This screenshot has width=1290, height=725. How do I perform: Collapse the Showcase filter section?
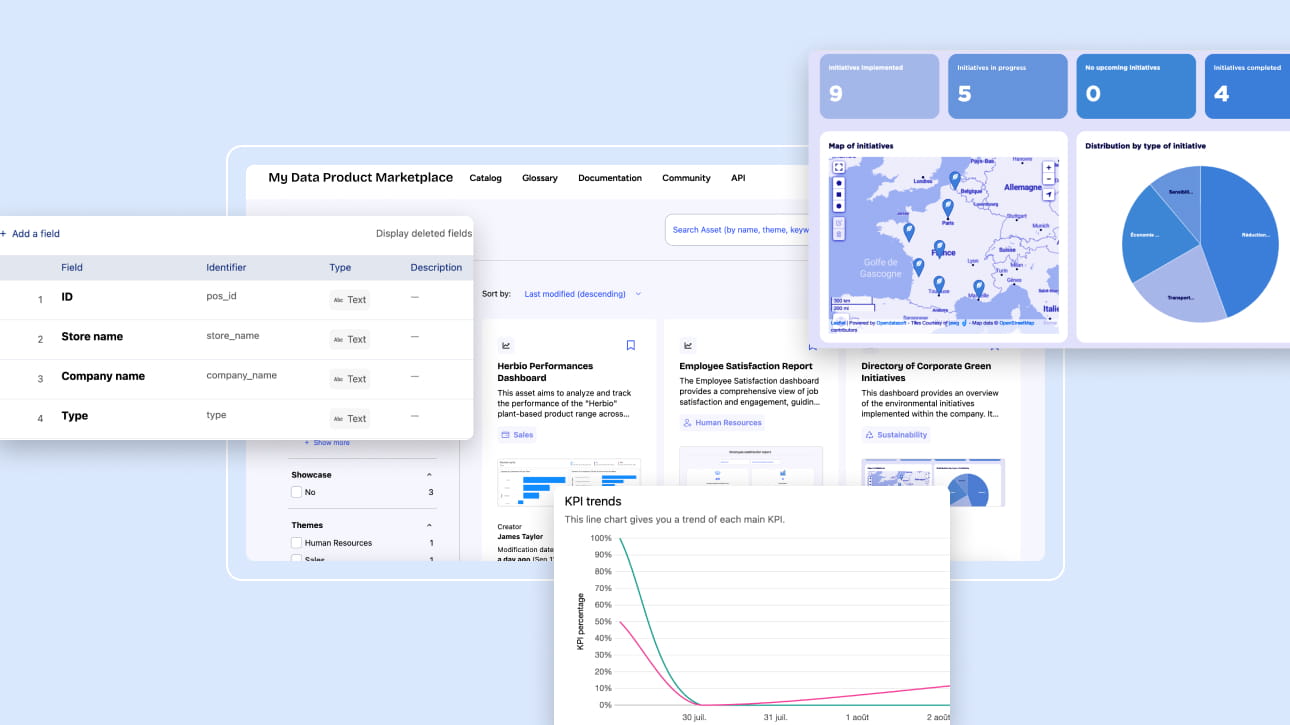tap(430, 475)
